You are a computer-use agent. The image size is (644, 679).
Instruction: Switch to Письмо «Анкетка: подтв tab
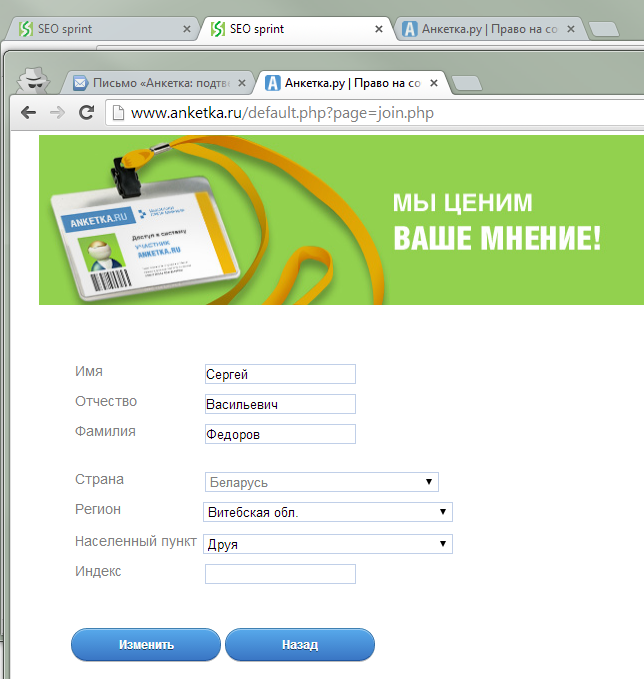coord(157,83)
